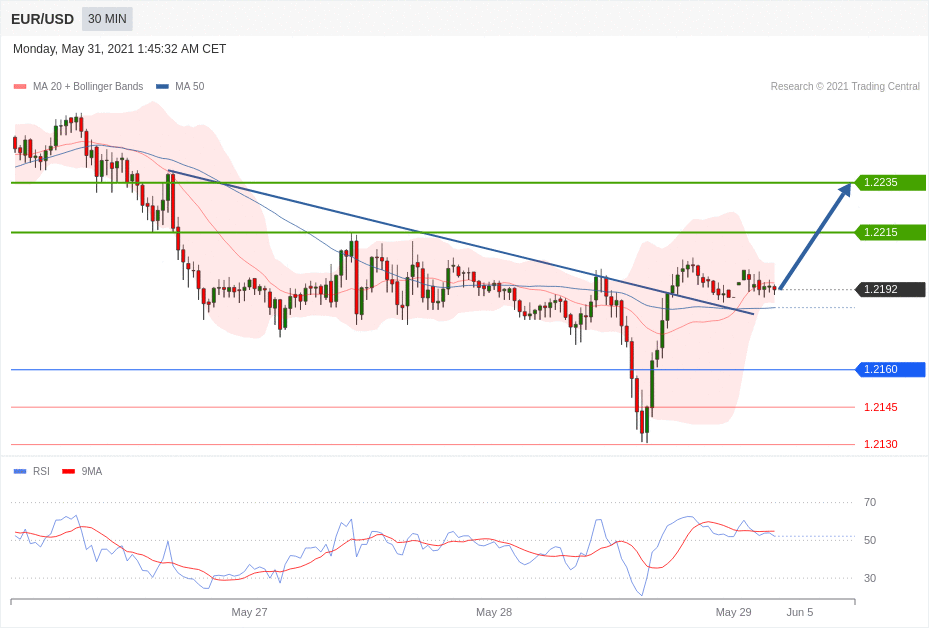This screenshot has width=929, height=629.
Task: Click the chart date and time stamp text
Action: click(119, 49)
